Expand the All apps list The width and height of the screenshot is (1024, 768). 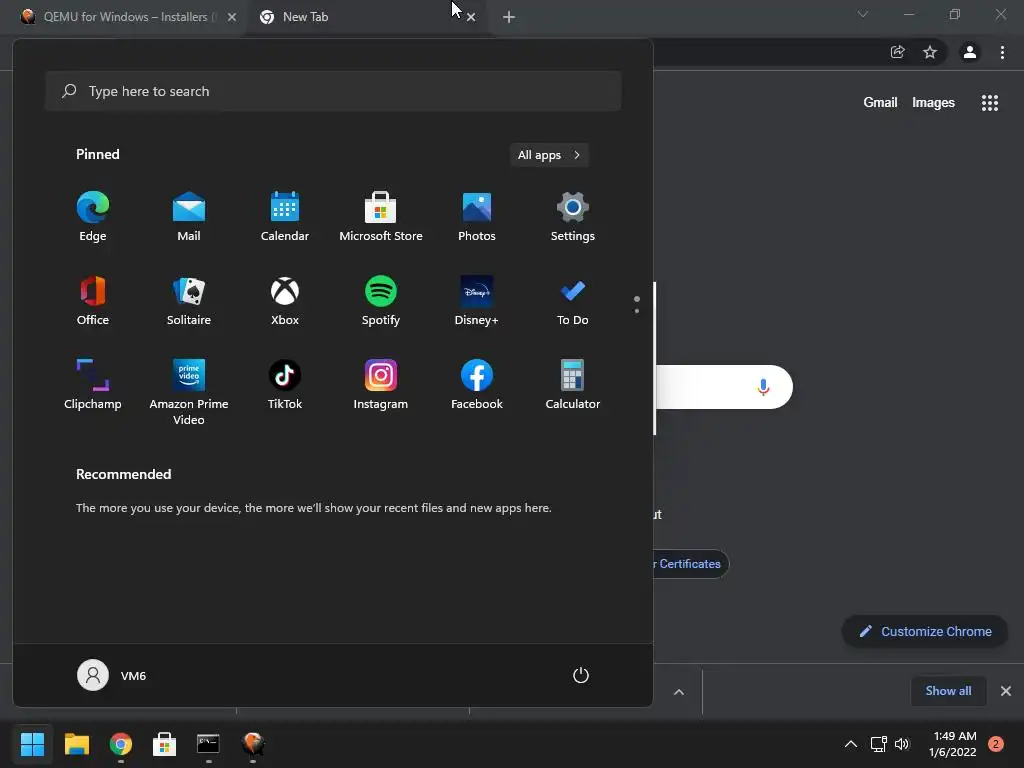(549, 155)
